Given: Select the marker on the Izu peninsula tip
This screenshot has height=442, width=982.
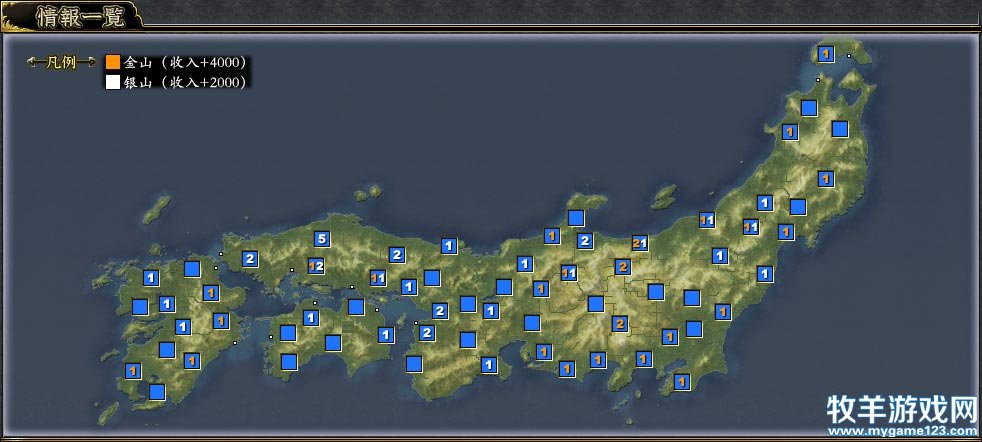Looking at the screenshot, I should pyautogui.click(x=681, y=381).
